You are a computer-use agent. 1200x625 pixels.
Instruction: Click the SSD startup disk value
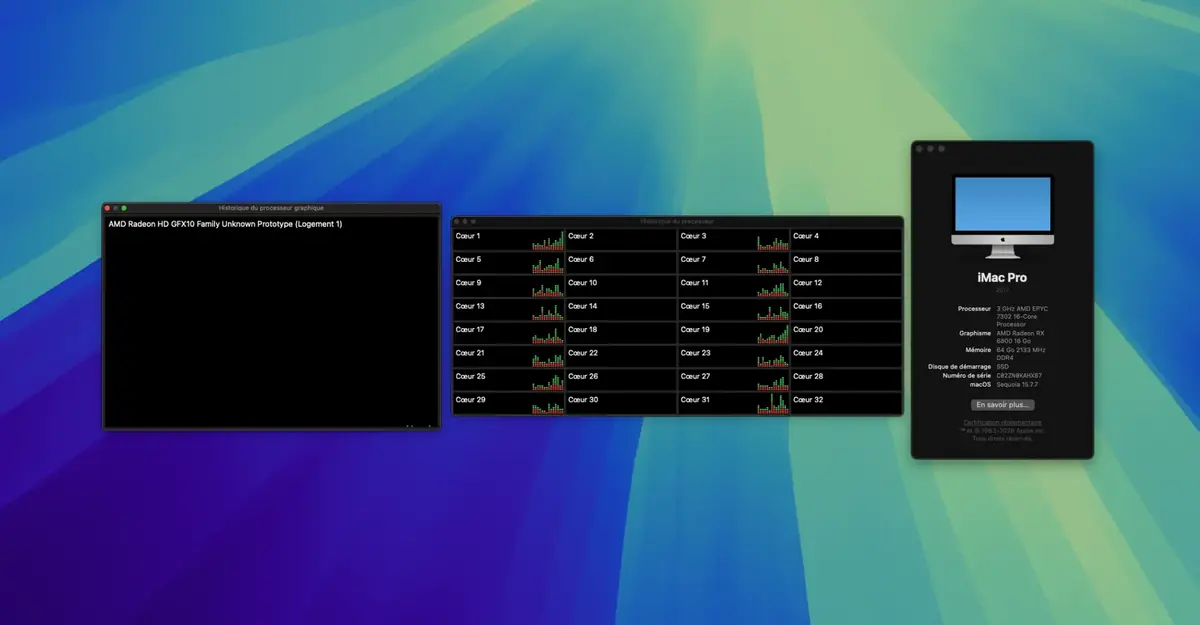(1002, 367)
